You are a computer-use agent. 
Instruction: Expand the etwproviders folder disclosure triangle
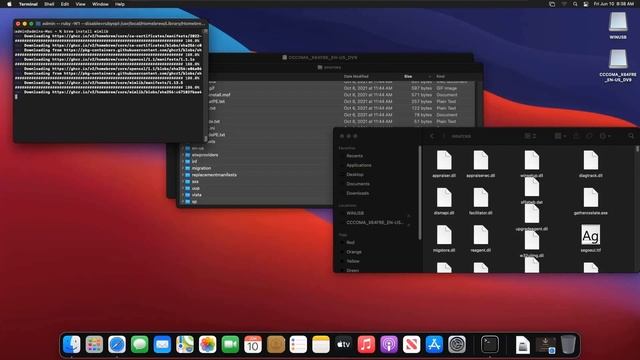point(183,155)
